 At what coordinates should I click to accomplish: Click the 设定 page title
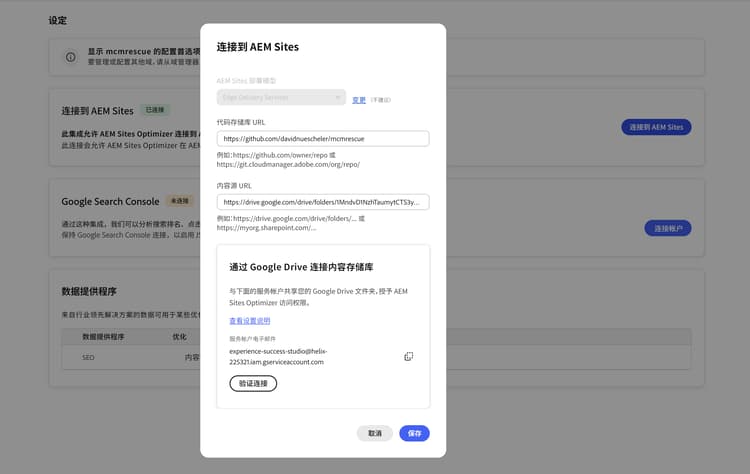57,20
